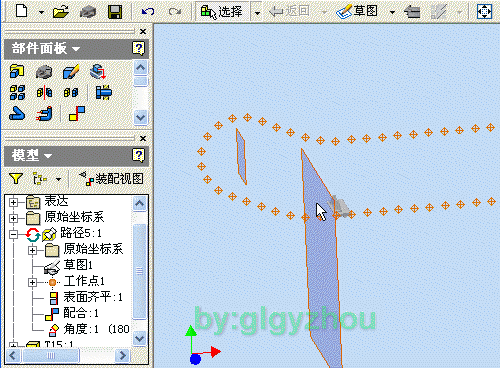Click the greyed Redo arrow
Image resolution: width=500 pixels, height=368 pixels.
point(175,12)
